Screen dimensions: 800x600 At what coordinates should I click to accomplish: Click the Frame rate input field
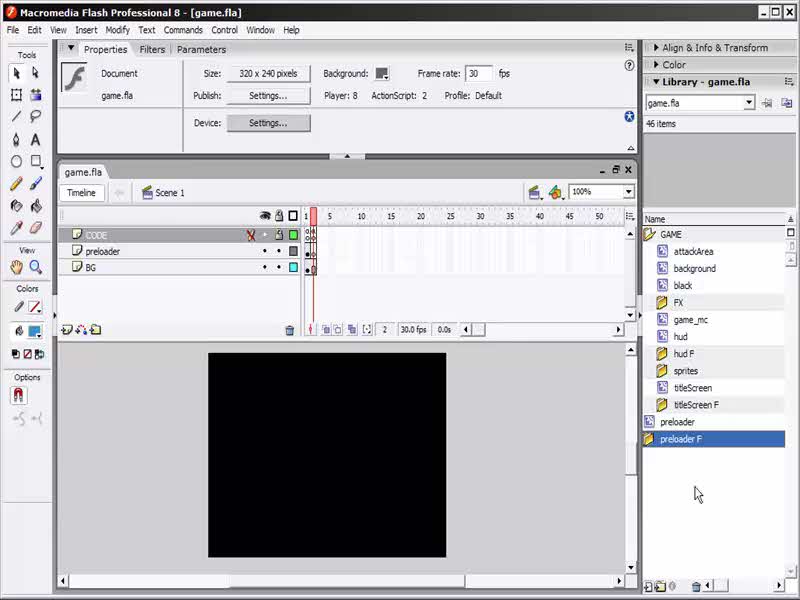(x=479, y=74)
